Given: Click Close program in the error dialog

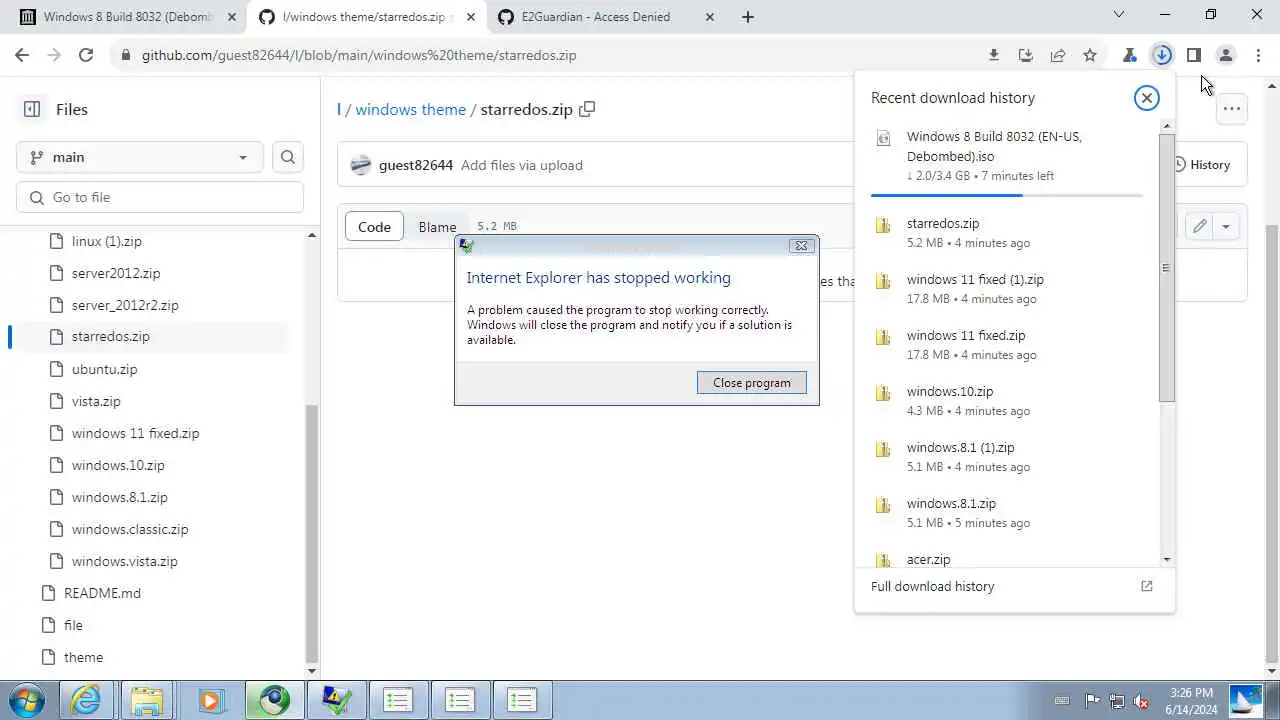Looking at the screenshot, I should (752, 383).
